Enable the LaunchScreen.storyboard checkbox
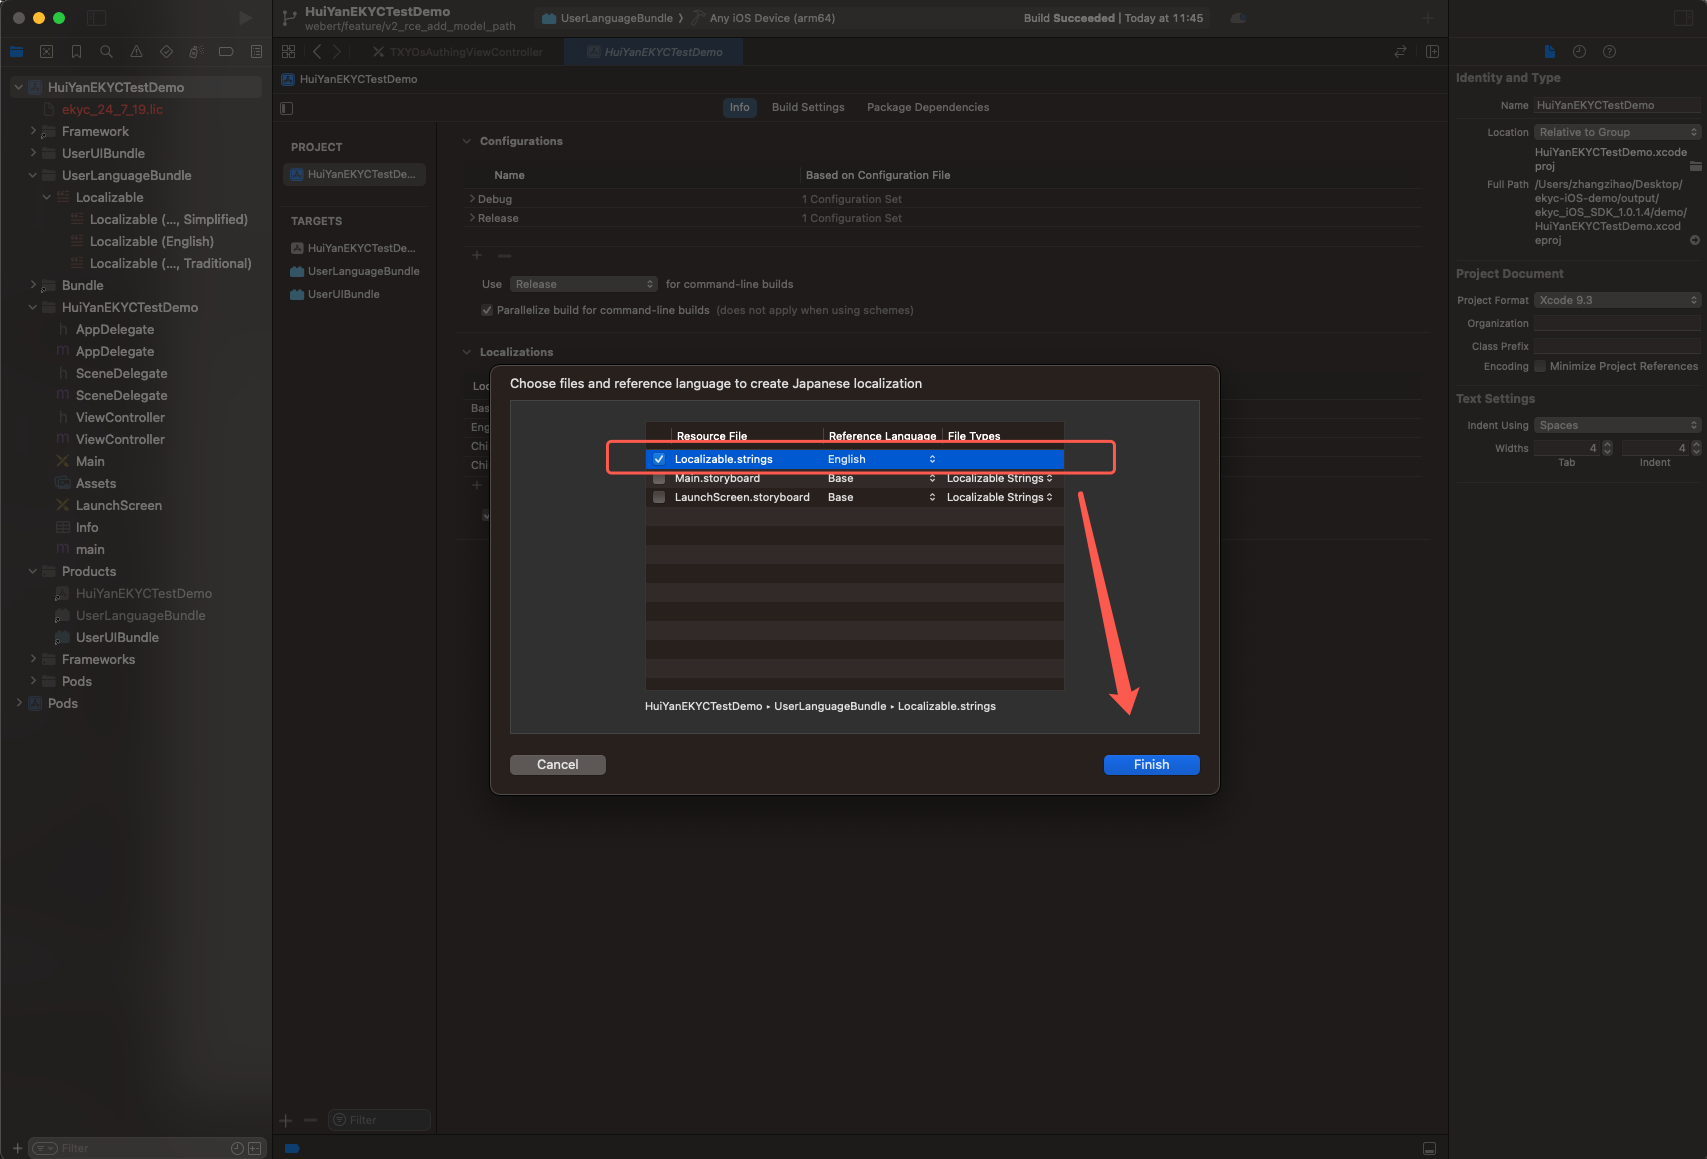Viewport: 1707px width, 1159px height. 659,497
